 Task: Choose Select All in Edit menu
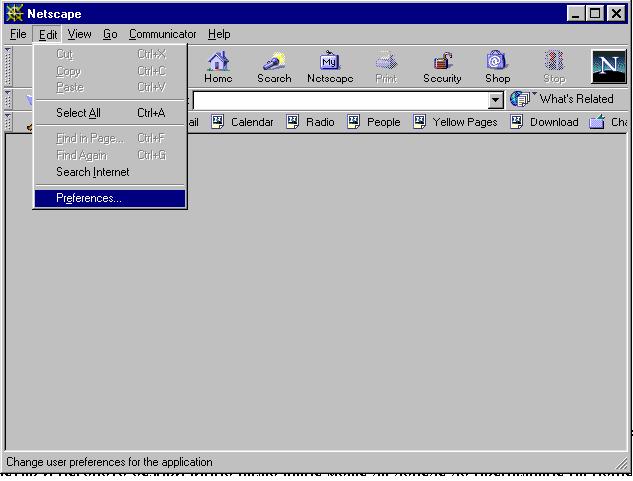pyautogui.click(x=110, y=113)
